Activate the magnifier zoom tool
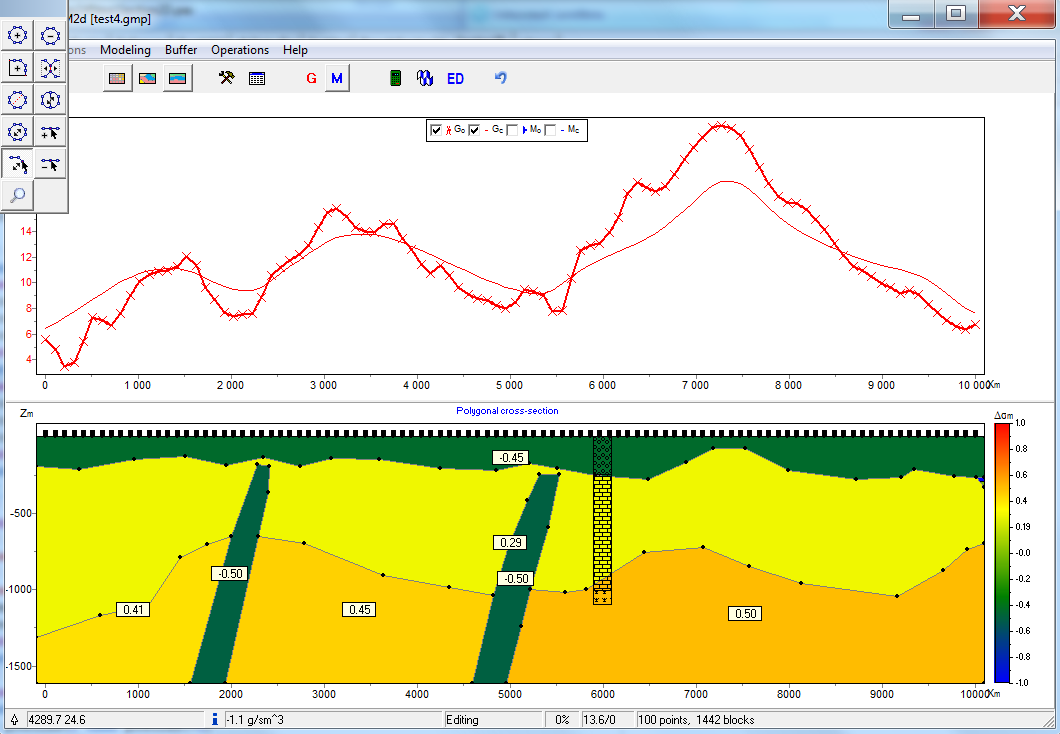The image size is (1060, 734). click(x=17, y=195)
